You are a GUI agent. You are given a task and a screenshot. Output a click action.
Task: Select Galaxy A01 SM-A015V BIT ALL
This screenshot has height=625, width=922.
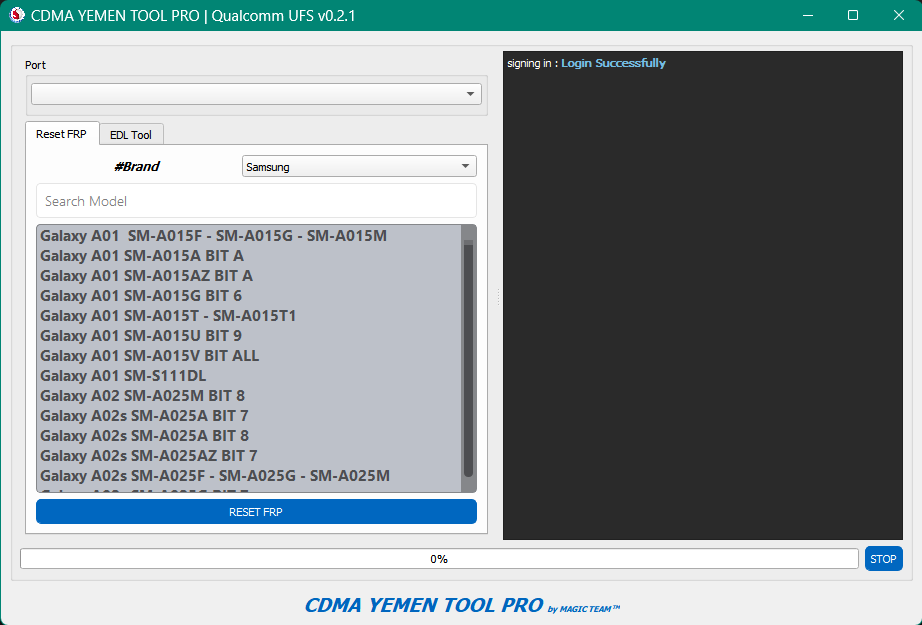(x=148, y=355)
